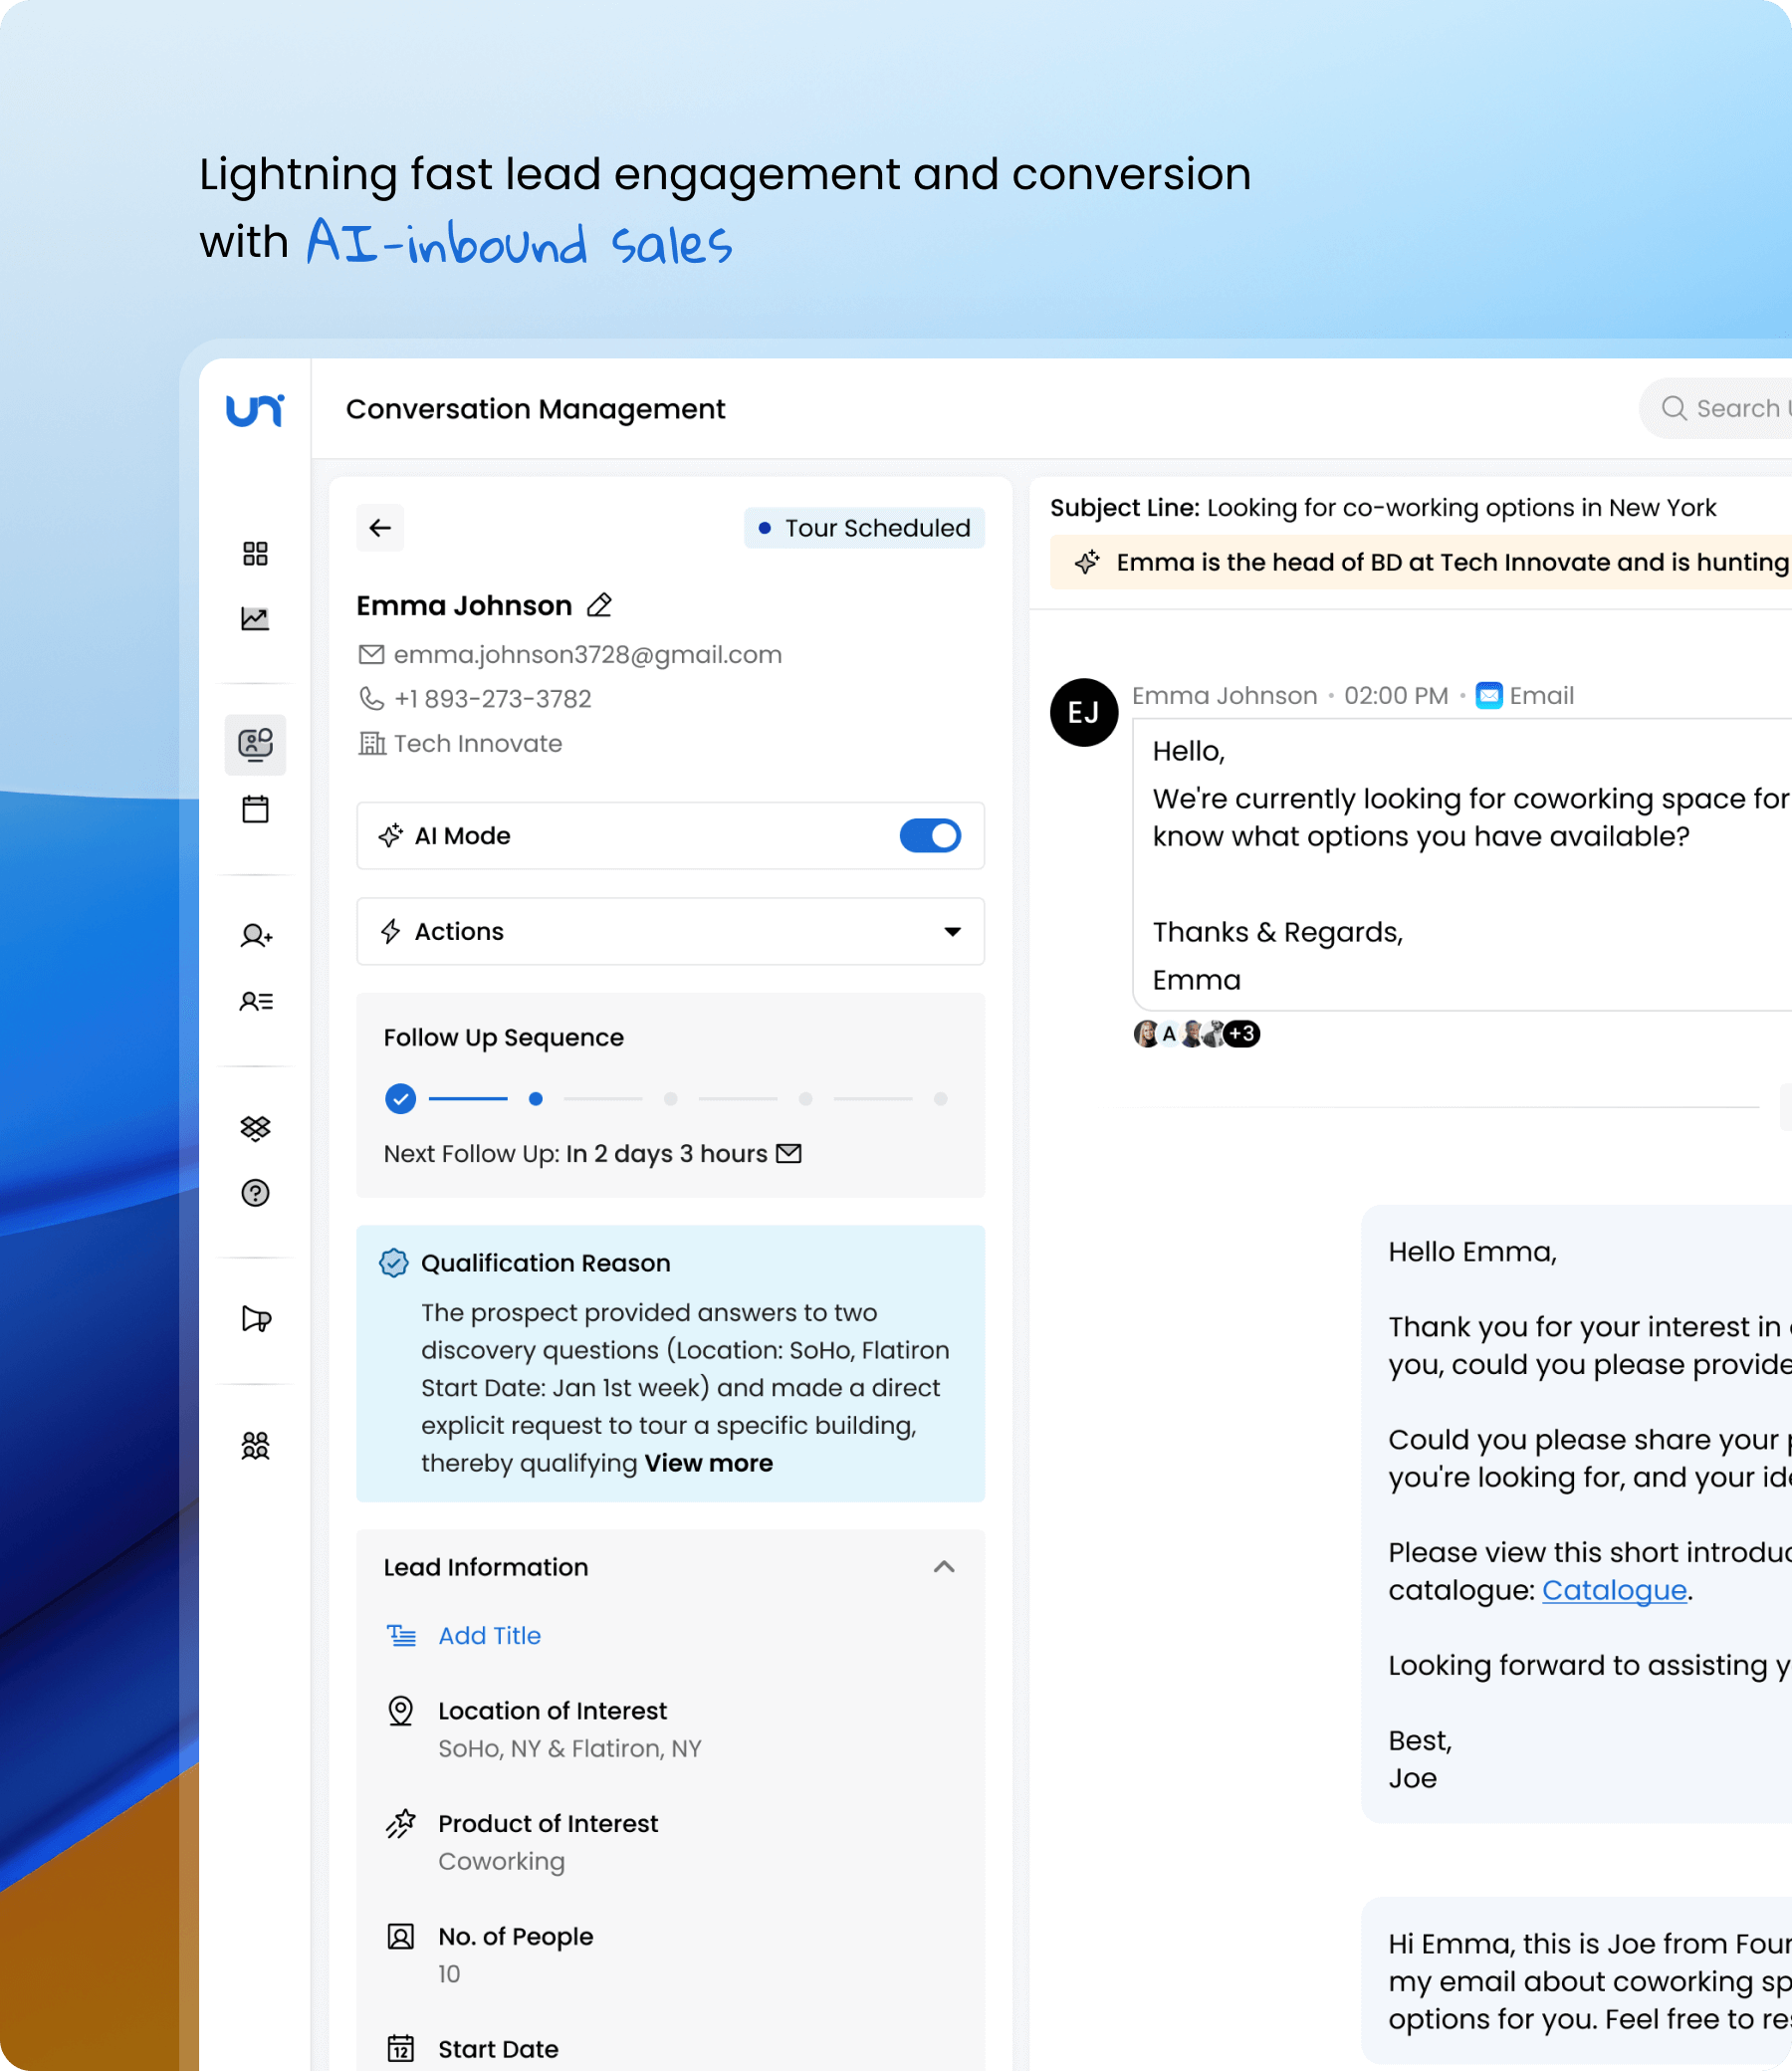
Task: Open the help question mark icon
Action: point(255,1193)
